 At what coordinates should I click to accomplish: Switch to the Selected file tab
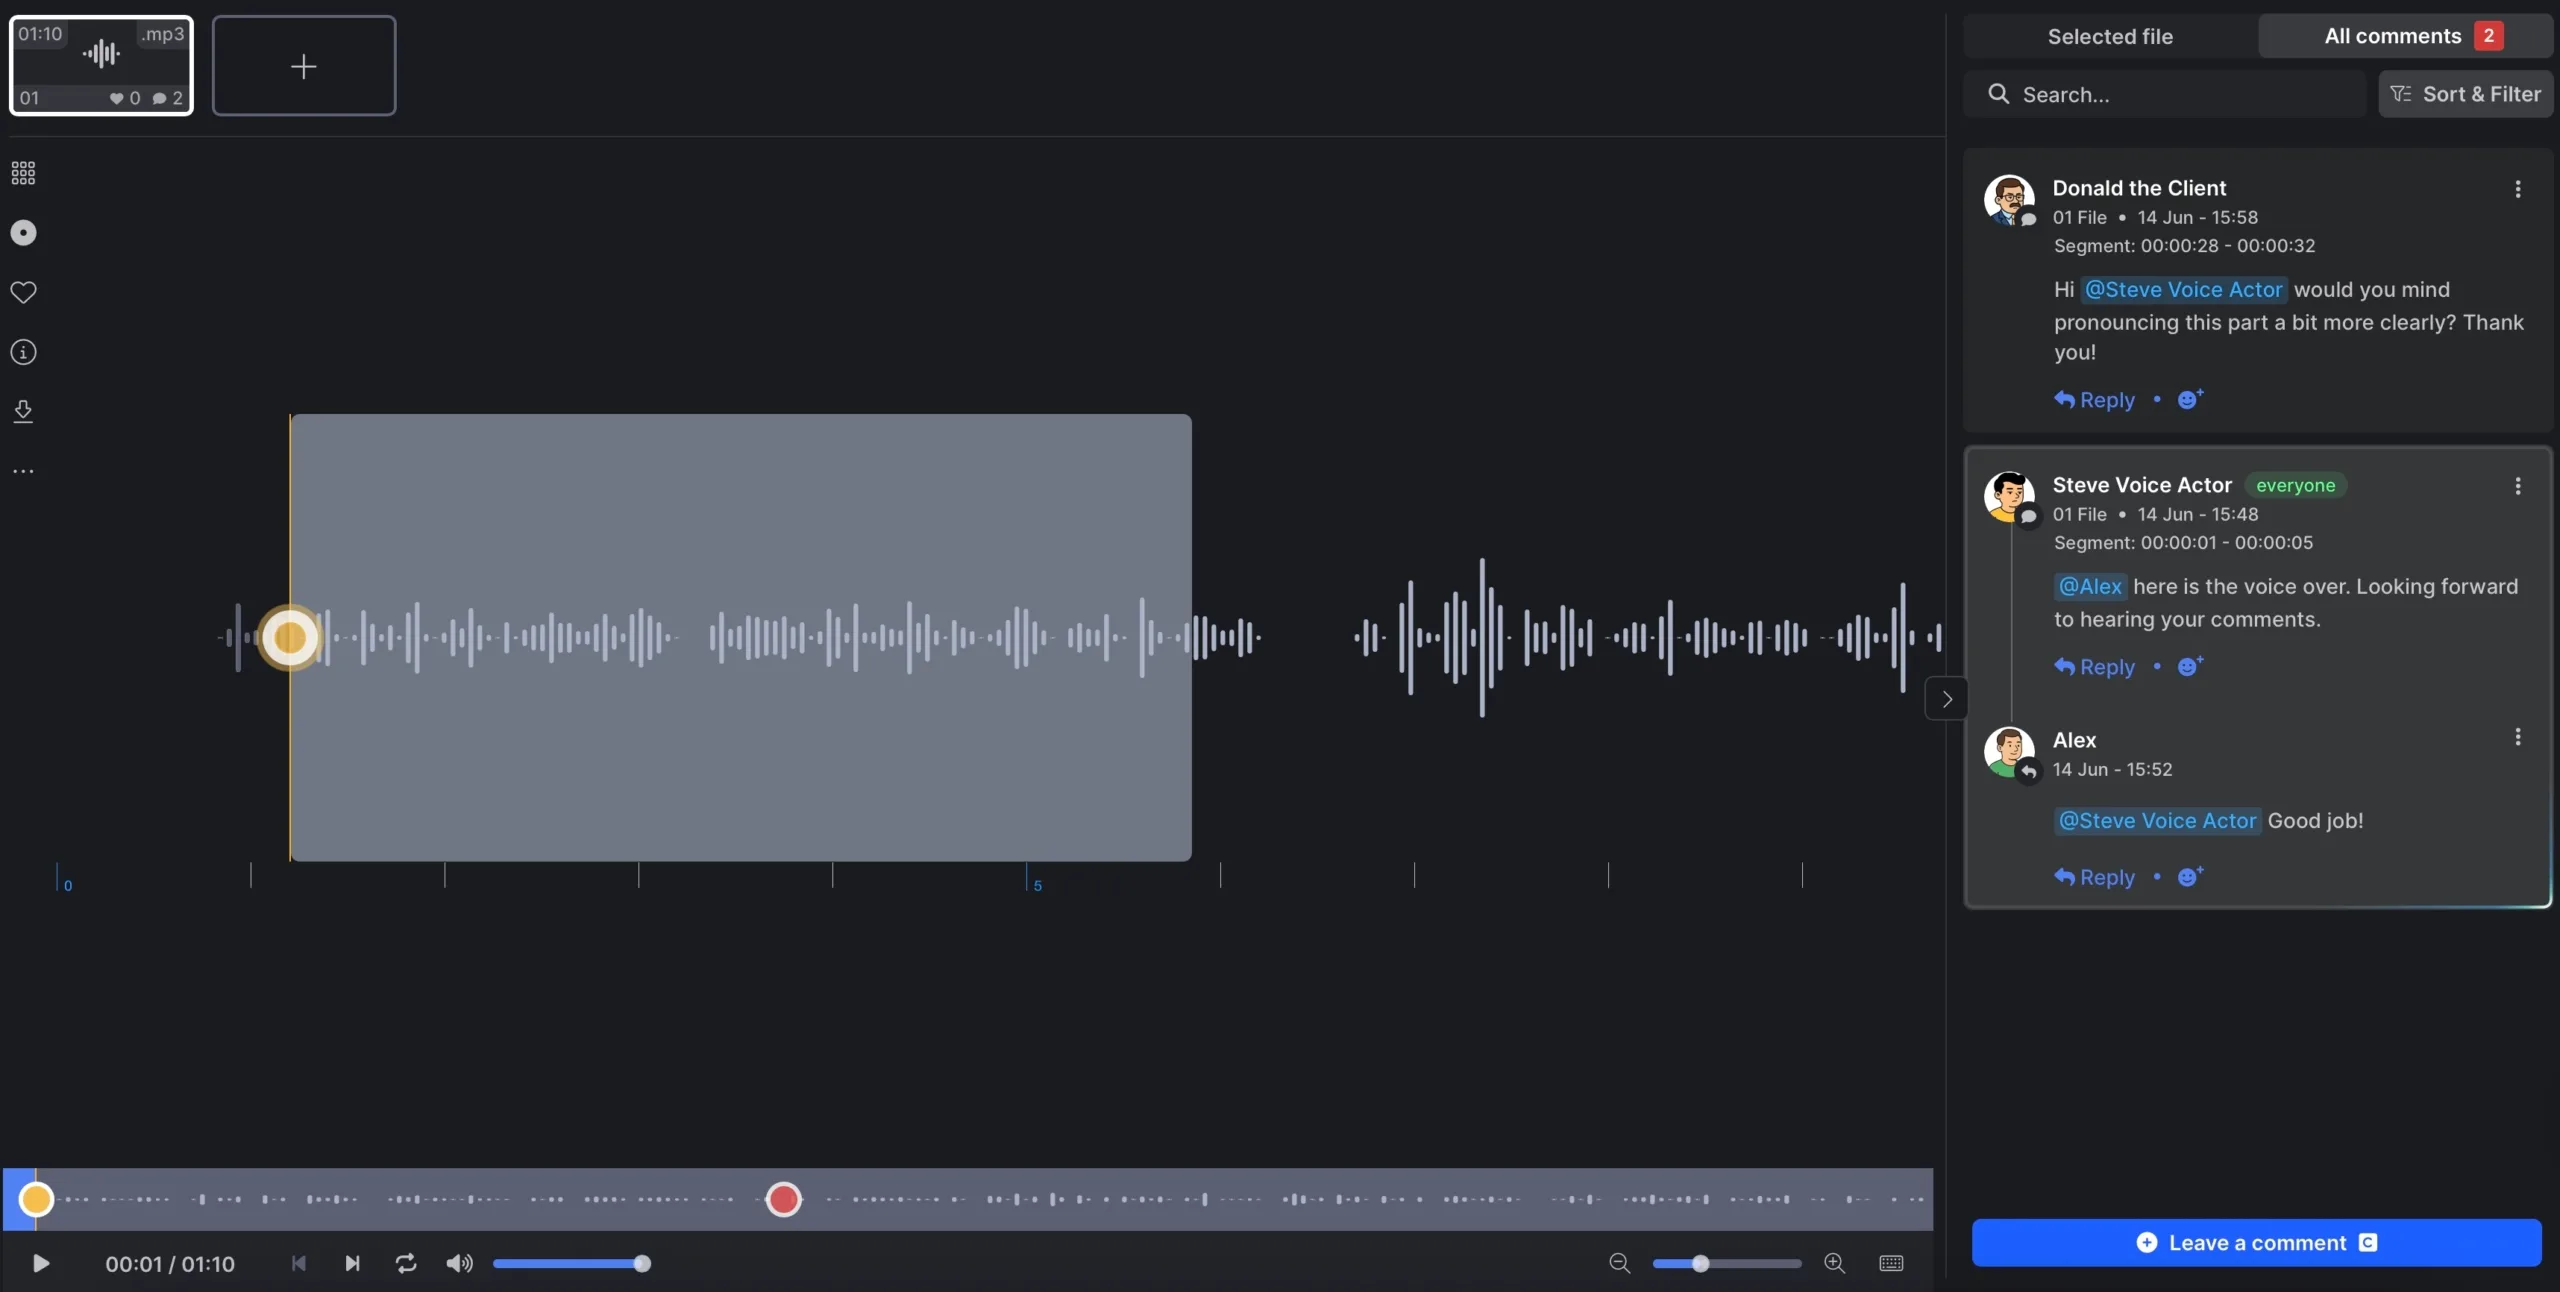2110,35
